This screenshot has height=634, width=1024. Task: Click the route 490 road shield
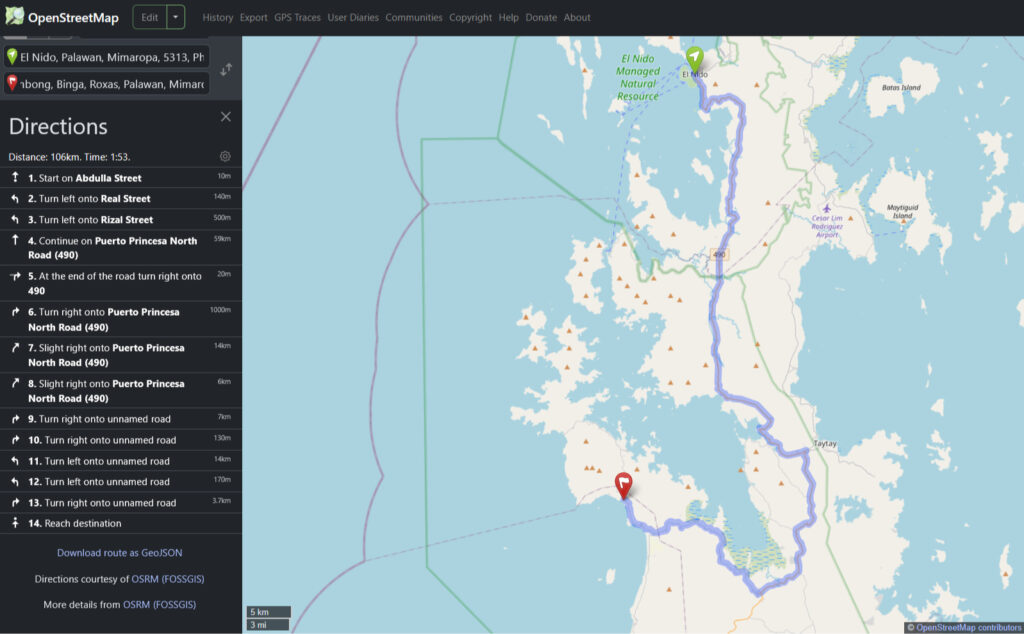coord(718,255)
